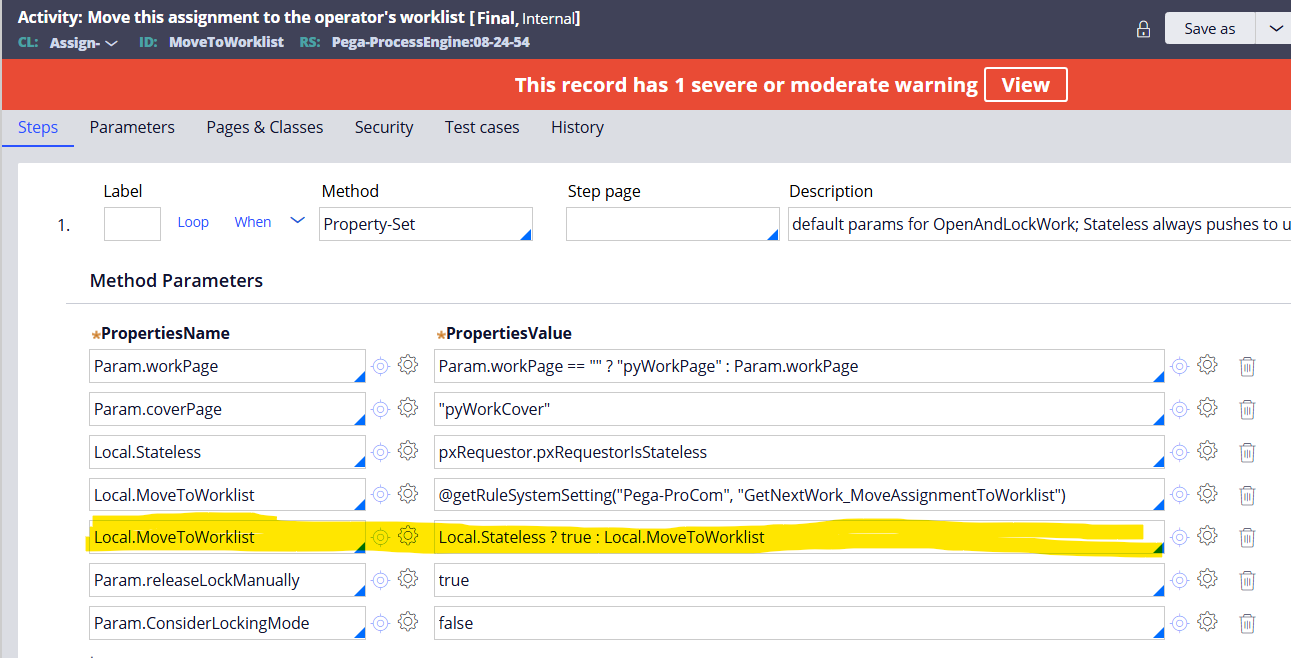Viewport: 1291px width, 658px height.
Task: Click the gear icon beside Param.workPage
Action: 408,365
